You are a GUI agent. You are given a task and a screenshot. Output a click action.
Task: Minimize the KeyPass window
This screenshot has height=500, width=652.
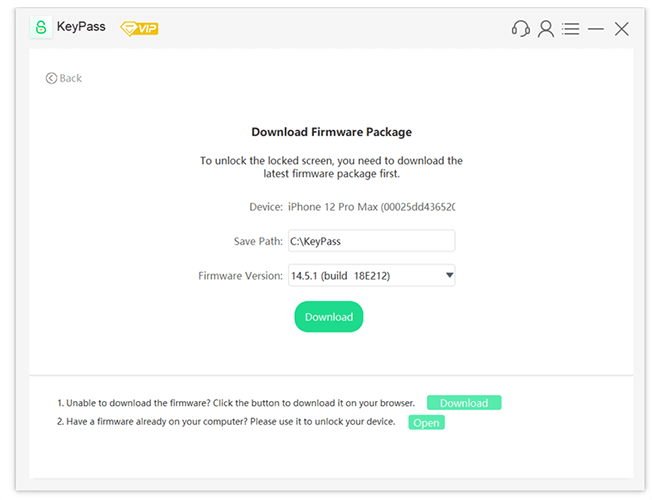596,29
